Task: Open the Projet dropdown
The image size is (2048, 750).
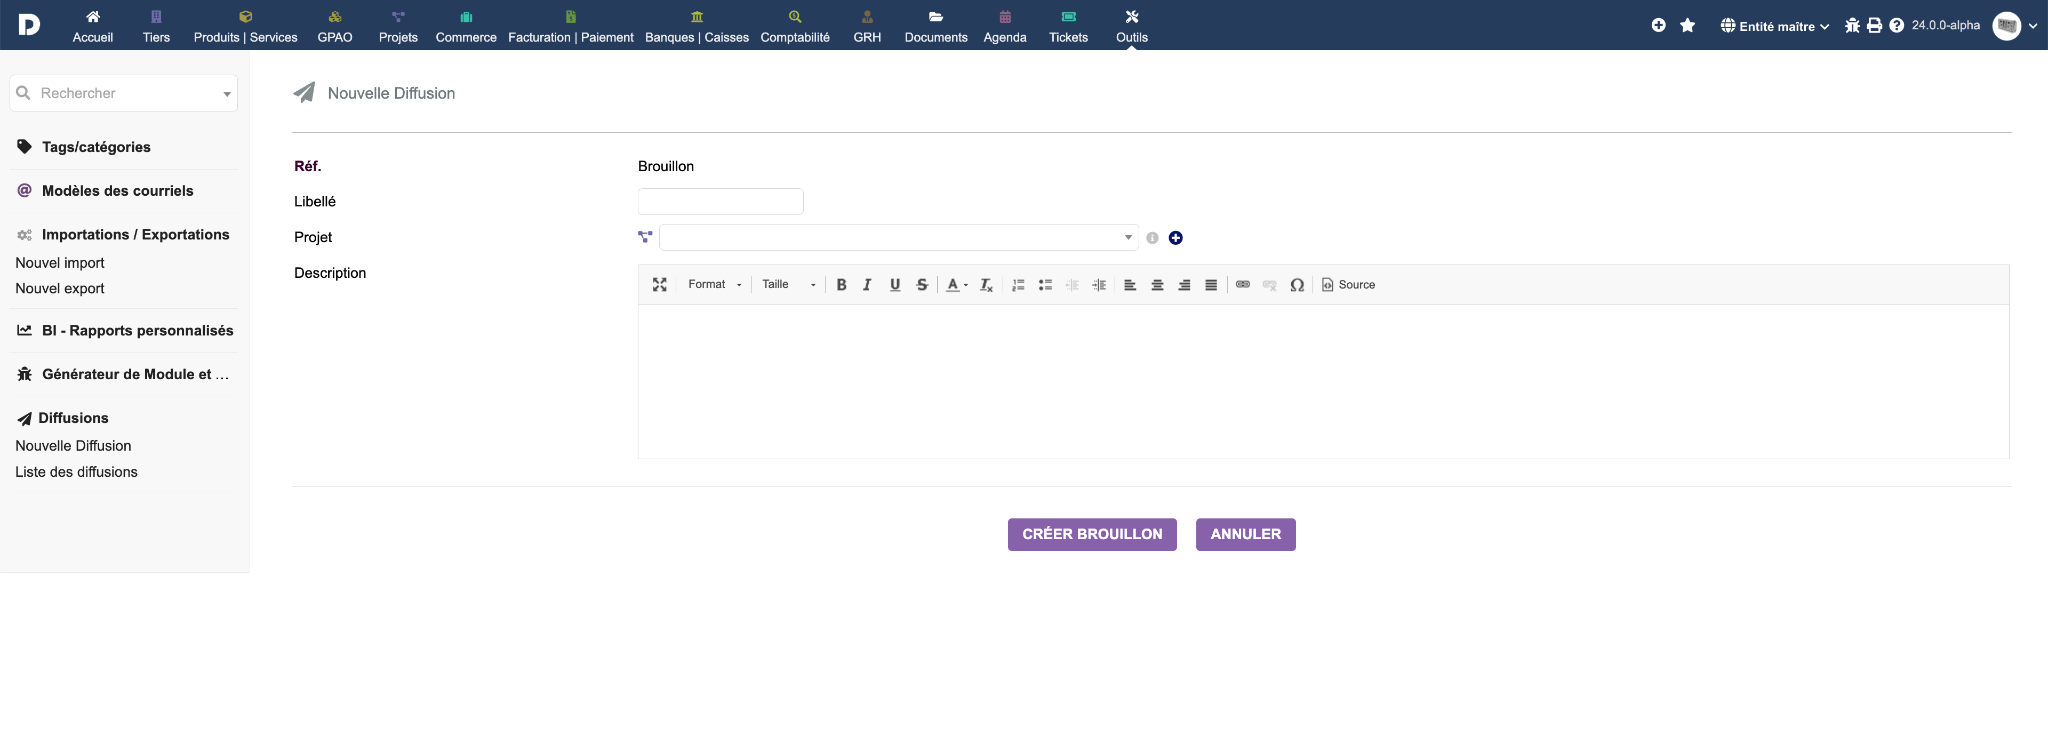Action: (x=898, y=238)
